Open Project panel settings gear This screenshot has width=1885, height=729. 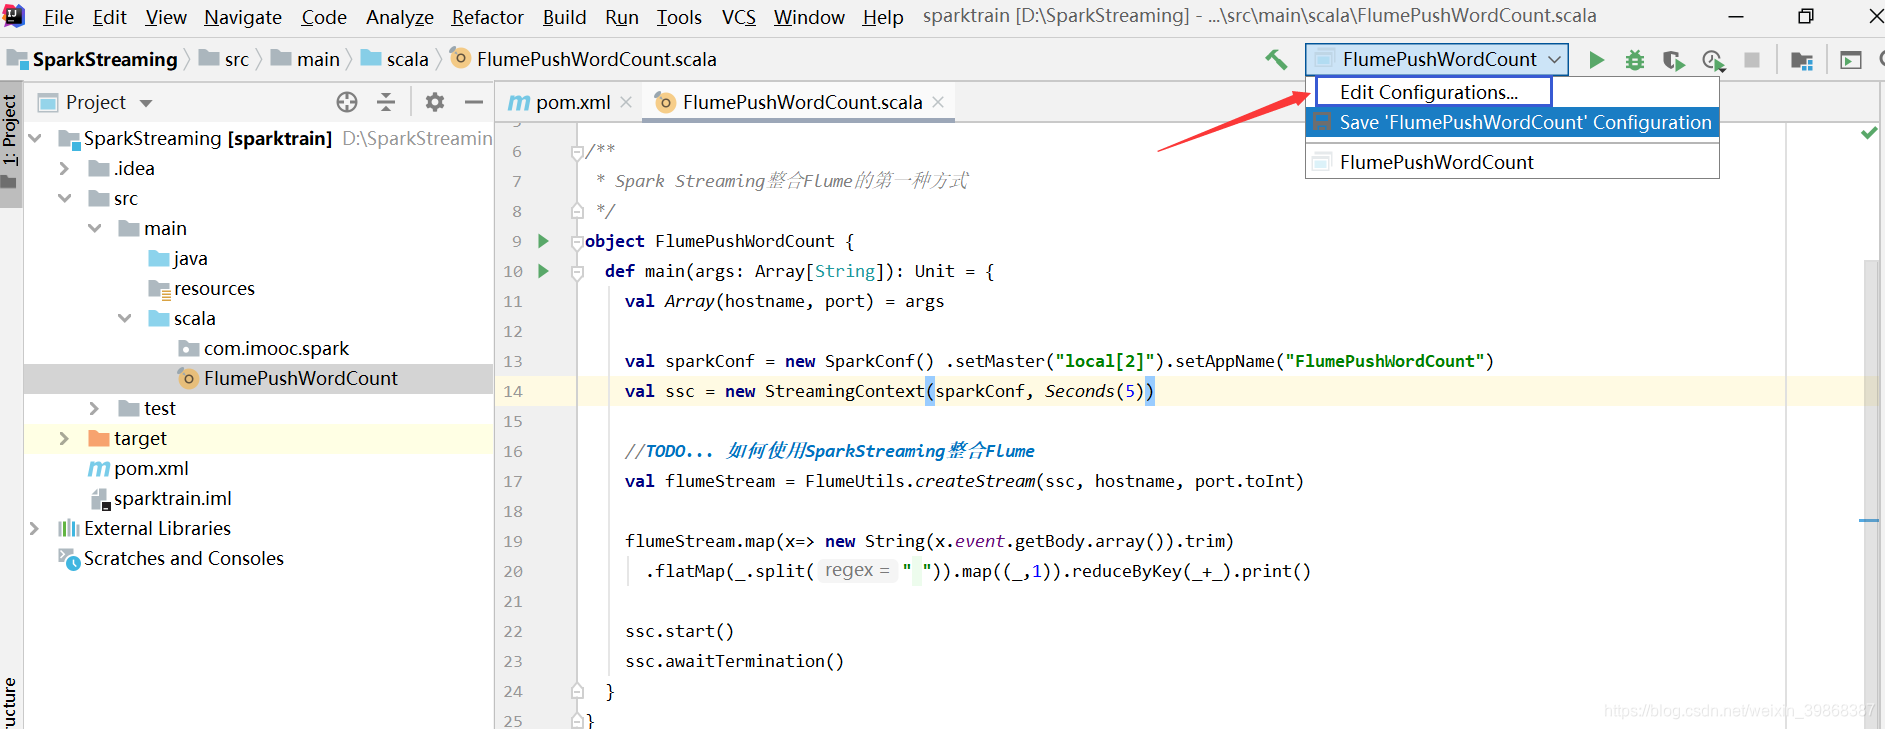pyautogui.click(x=435, y=102)
